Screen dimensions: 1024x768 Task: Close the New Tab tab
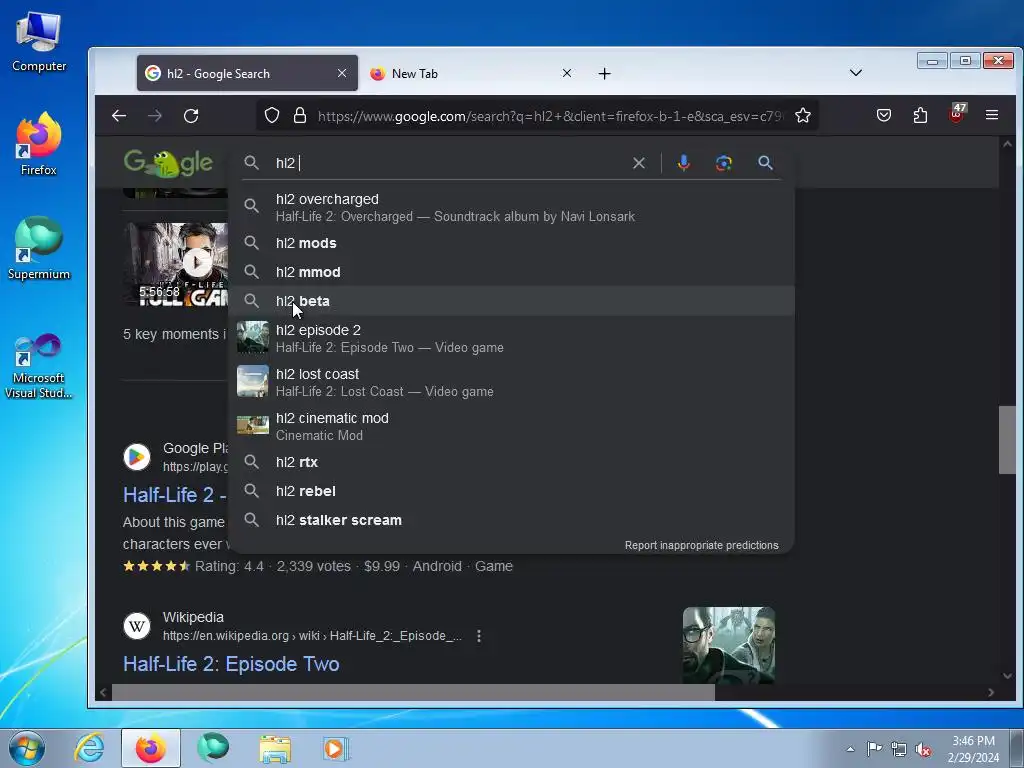pyautogui.click(x=567, y=73)
